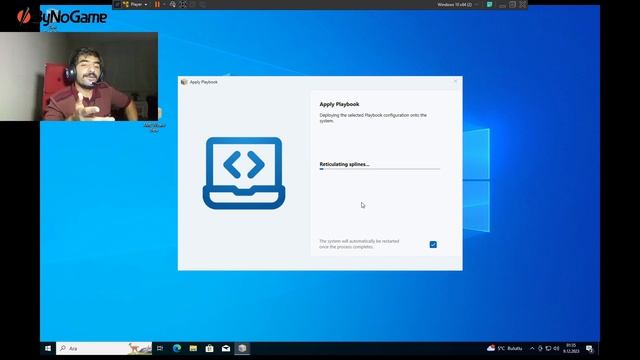Viewport: 640px width, 360px height.
Task: Pause the virtual machine
Action: (157, 4)
